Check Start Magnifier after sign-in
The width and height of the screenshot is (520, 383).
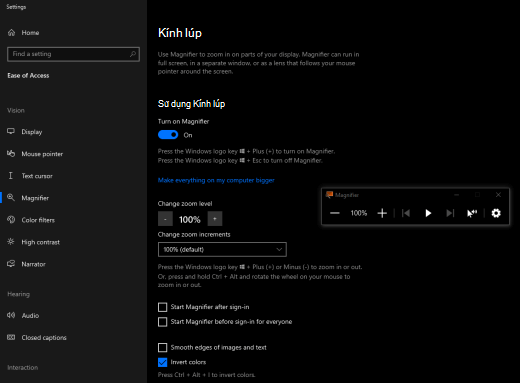point(162,307)
